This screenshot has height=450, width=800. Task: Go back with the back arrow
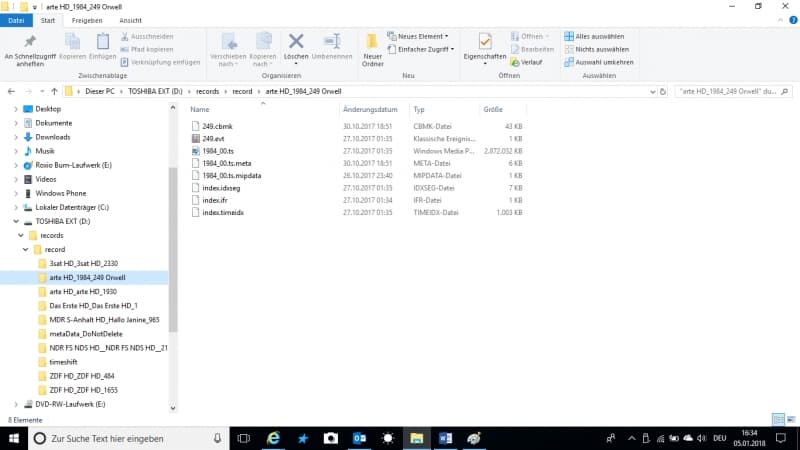[x=11, y=91]
